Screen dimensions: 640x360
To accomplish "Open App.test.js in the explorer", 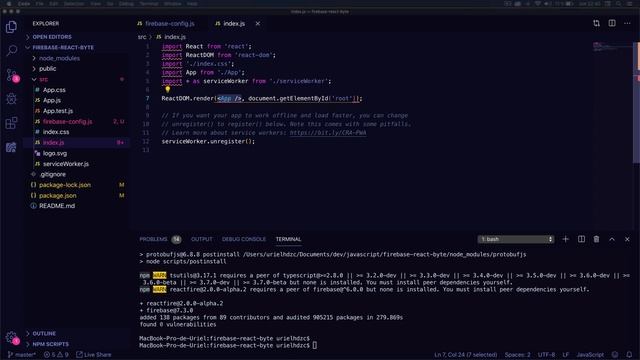I will (x=58, y=111).
